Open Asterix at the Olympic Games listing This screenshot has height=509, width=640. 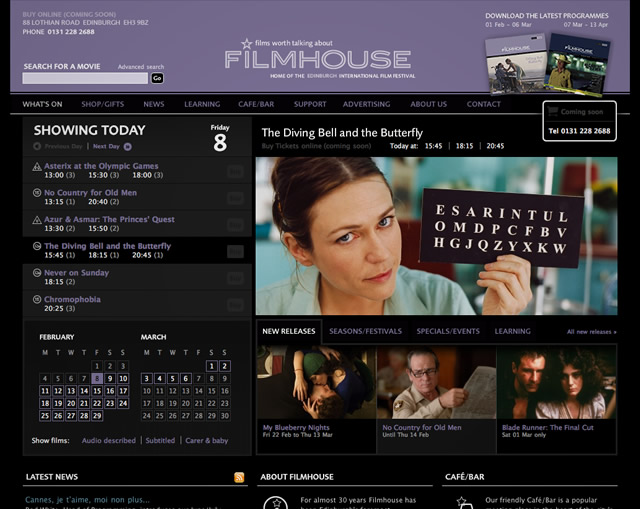[x=101, y=166]
